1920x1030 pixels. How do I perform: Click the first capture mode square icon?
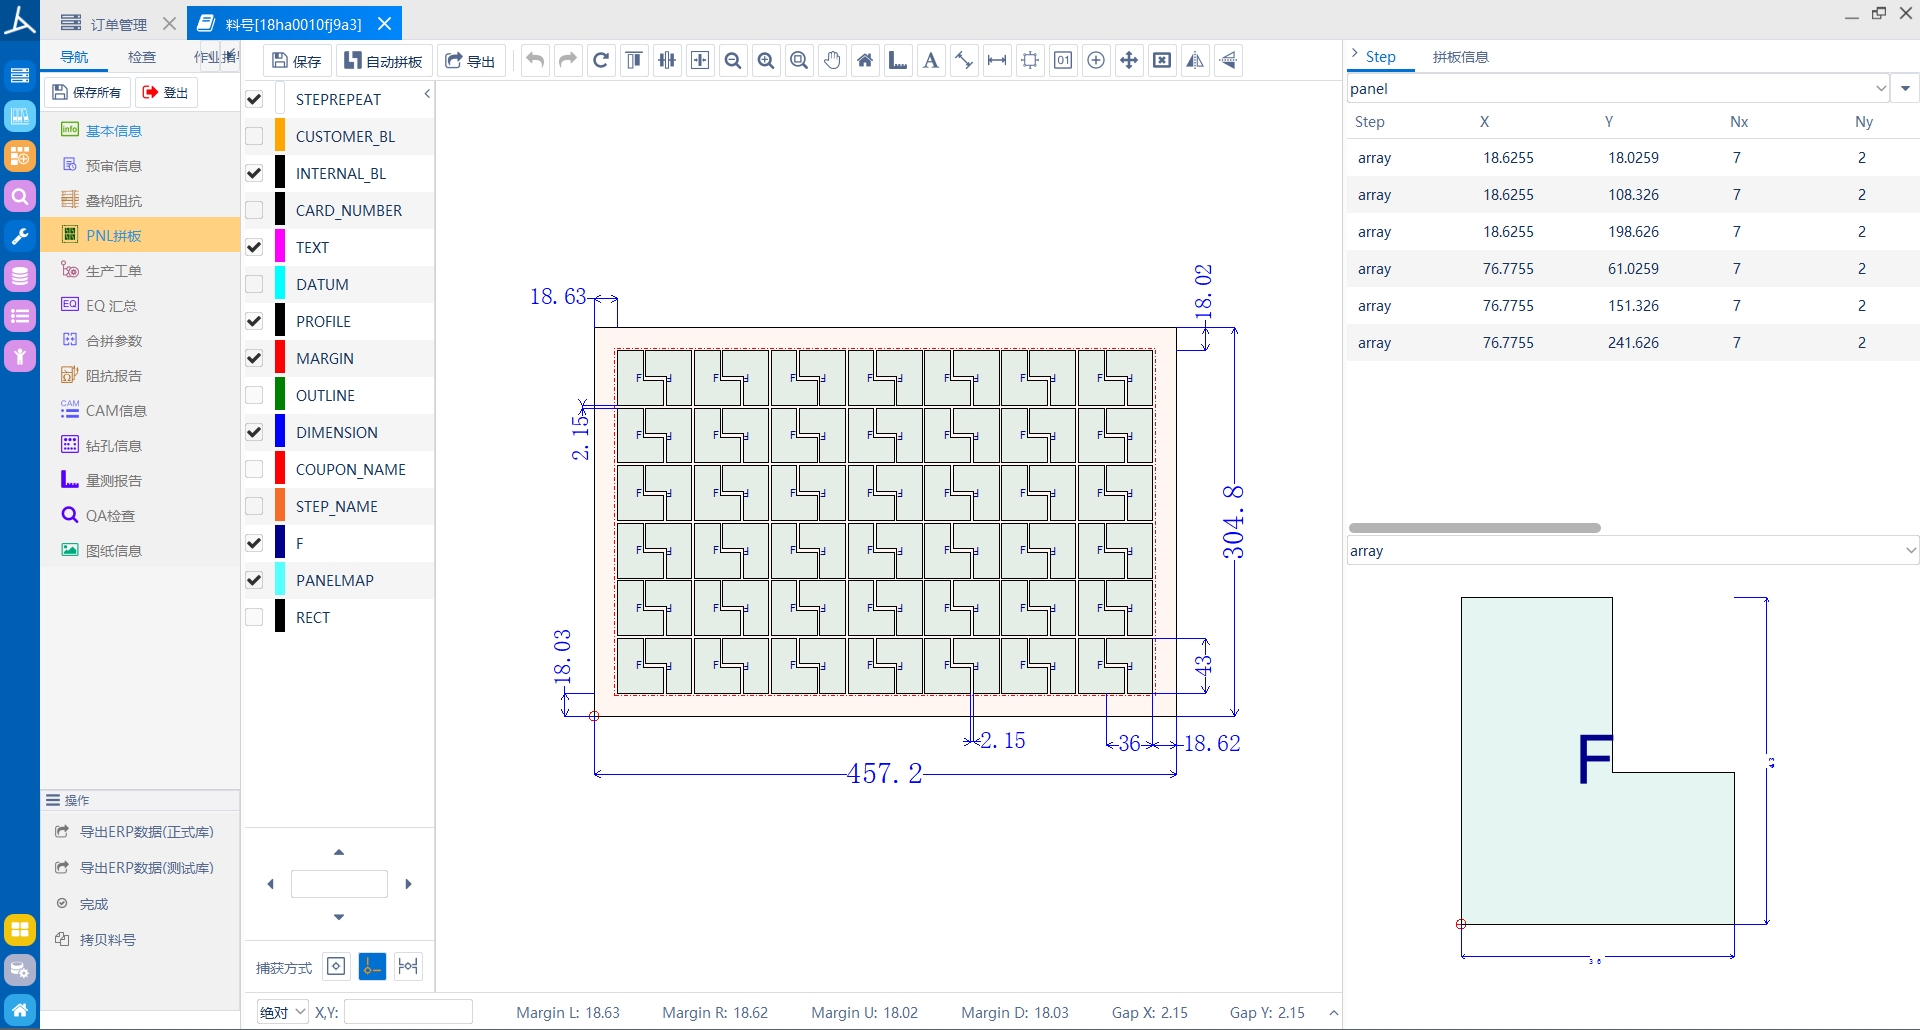pyautogui.click(x=336, y=966)
